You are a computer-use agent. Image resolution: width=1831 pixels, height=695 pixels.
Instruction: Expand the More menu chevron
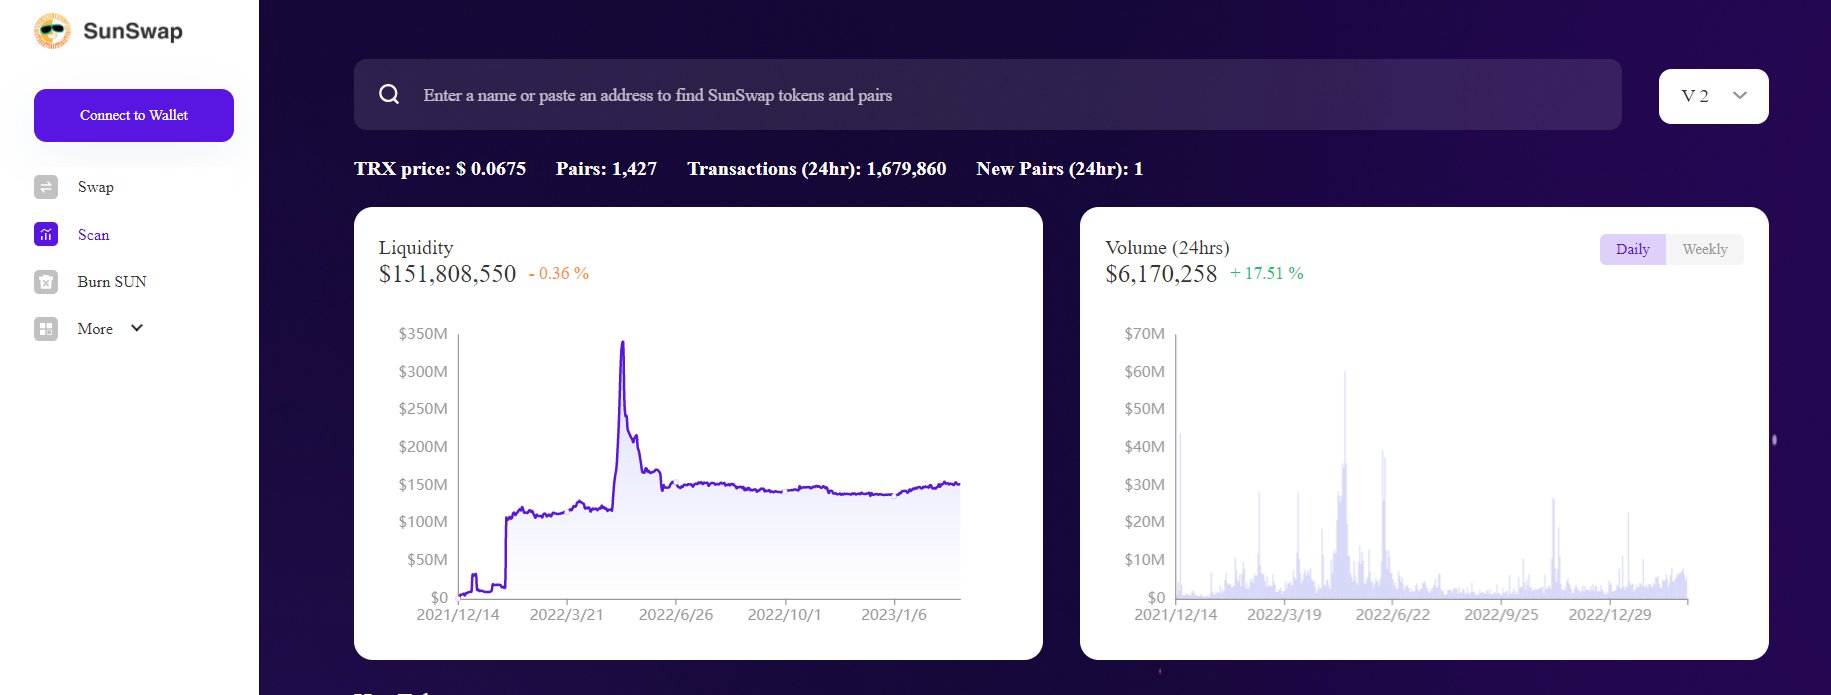pyautogui.click(x=137, y=328)
